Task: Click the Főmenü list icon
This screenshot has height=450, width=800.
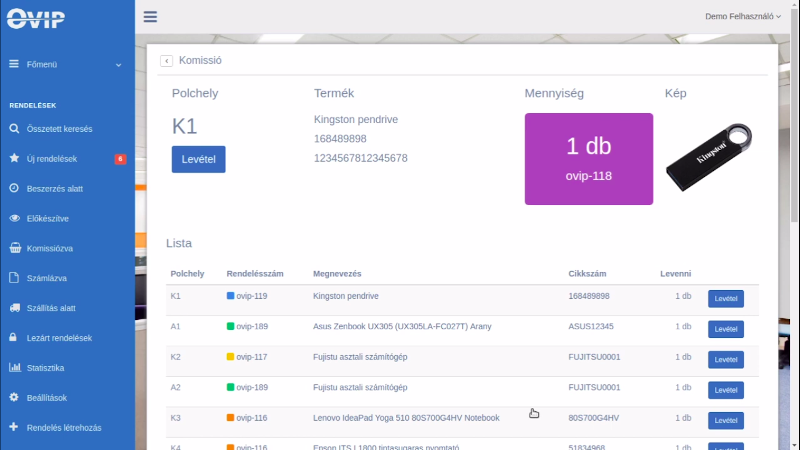Action: pyautogui.click(x=14, y=64)
